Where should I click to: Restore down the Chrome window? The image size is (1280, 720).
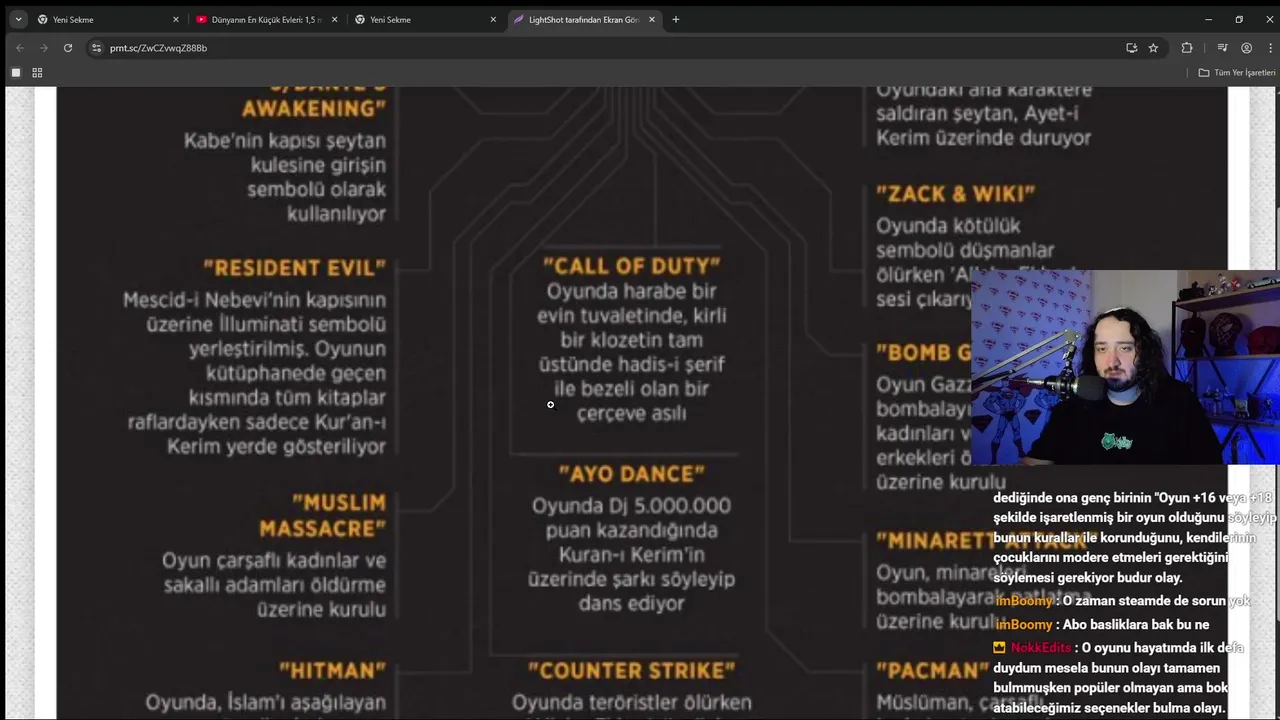click(x=1239, y=19)
